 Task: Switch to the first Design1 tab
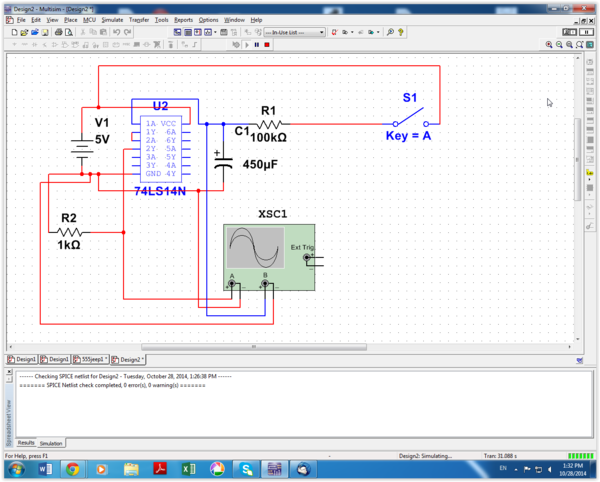click(22, 359)
